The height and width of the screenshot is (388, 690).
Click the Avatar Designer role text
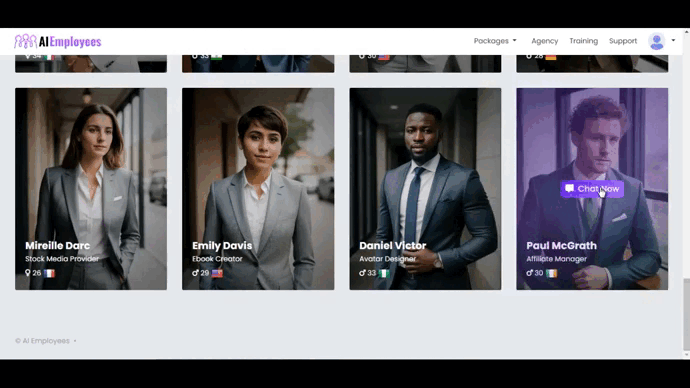[387, 259]
